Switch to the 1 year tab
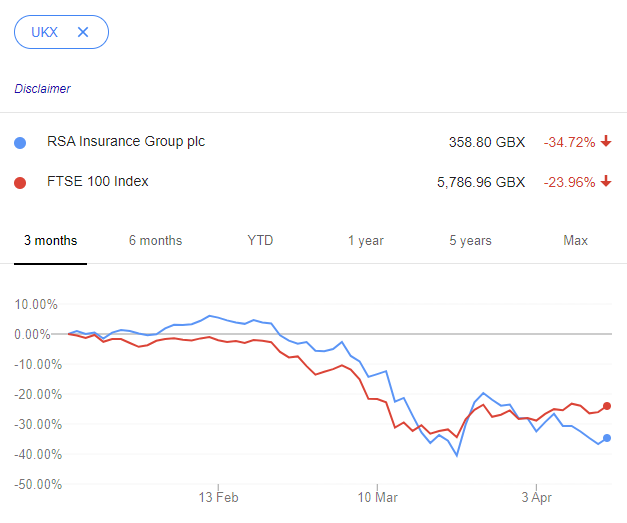Image resolution: width=627 pixels, height=523 pixels. click(366, 240)
